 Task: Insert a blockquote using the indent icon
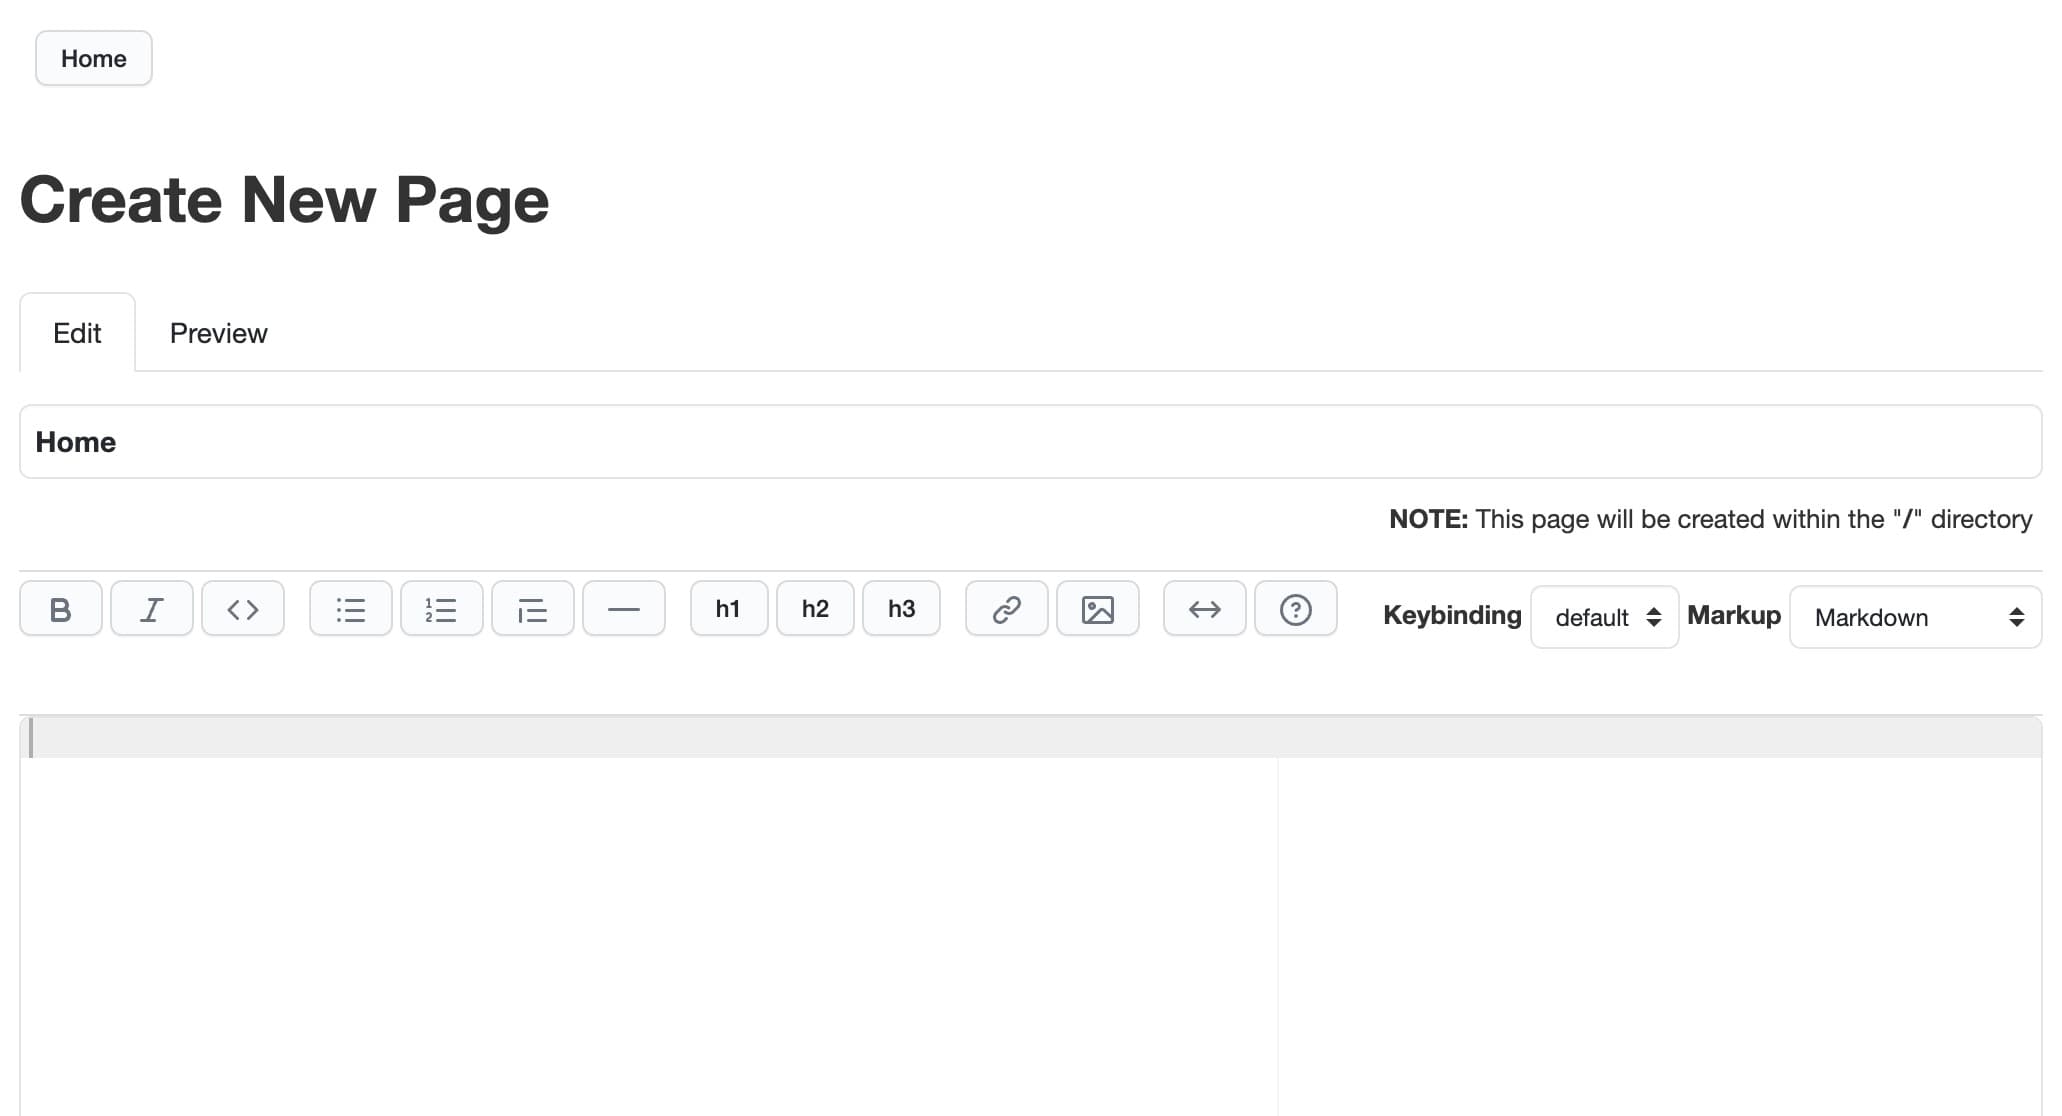point(533,608)
